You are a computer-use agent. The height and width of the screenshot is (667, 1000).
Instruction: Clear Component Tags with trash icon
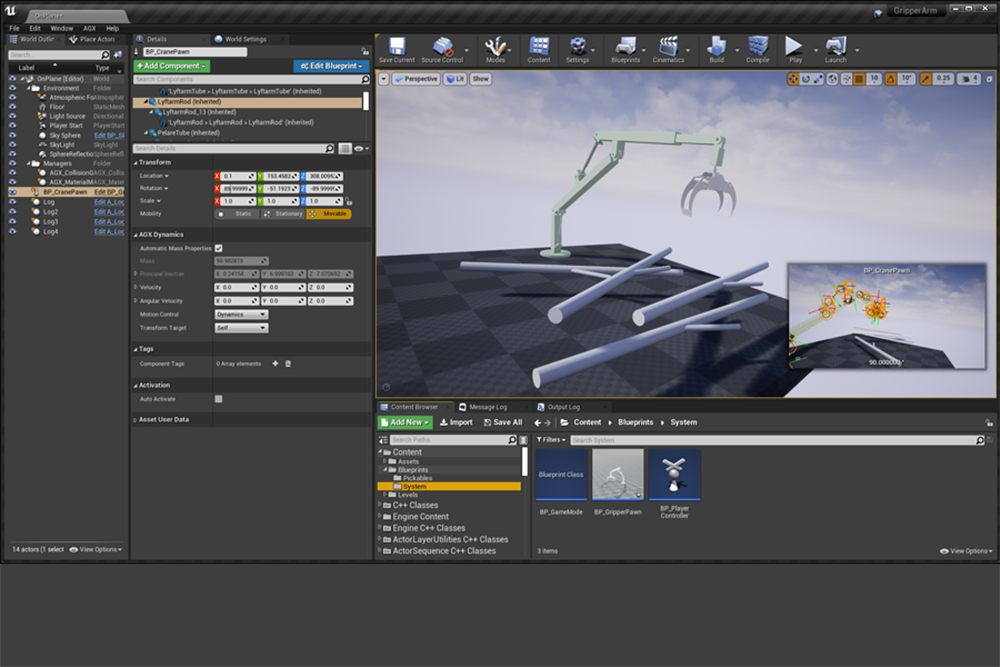click(x=288, y=363)
